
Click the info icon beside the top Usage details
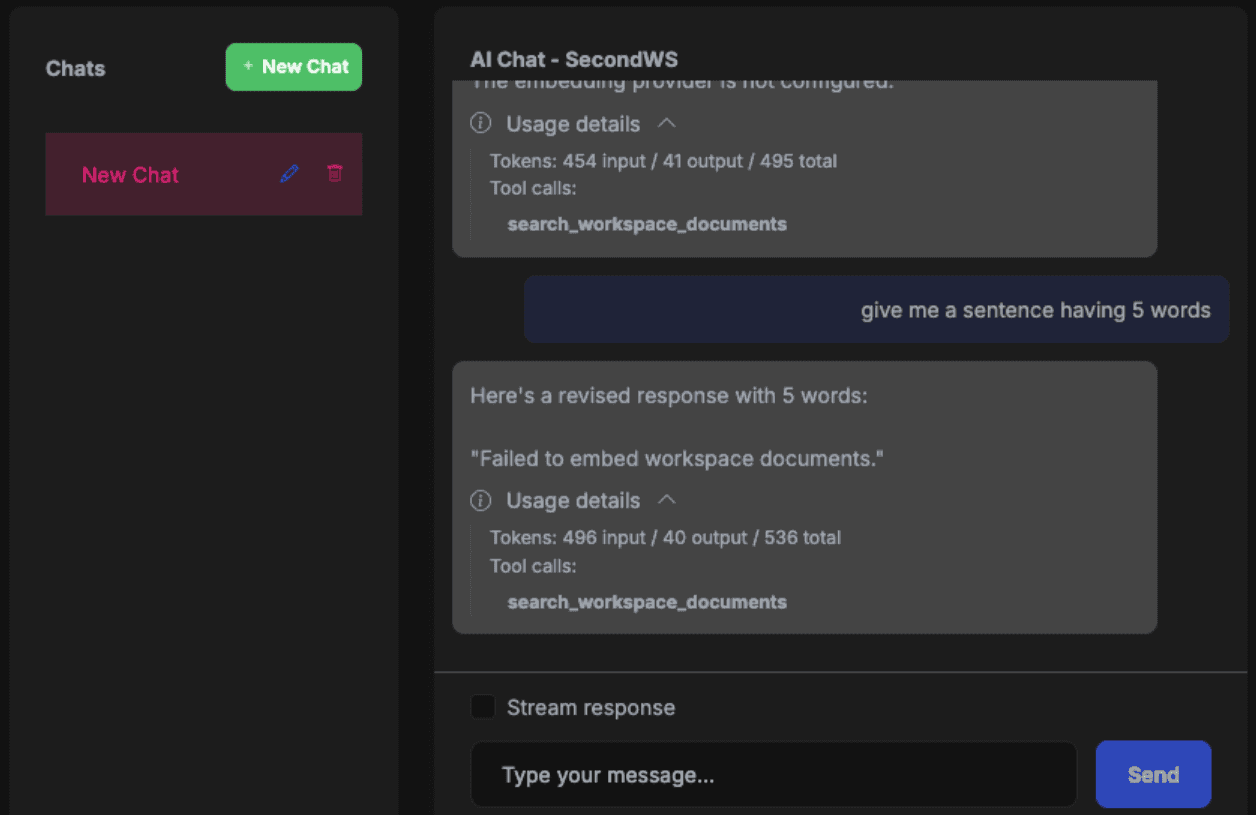coord(479,124)
